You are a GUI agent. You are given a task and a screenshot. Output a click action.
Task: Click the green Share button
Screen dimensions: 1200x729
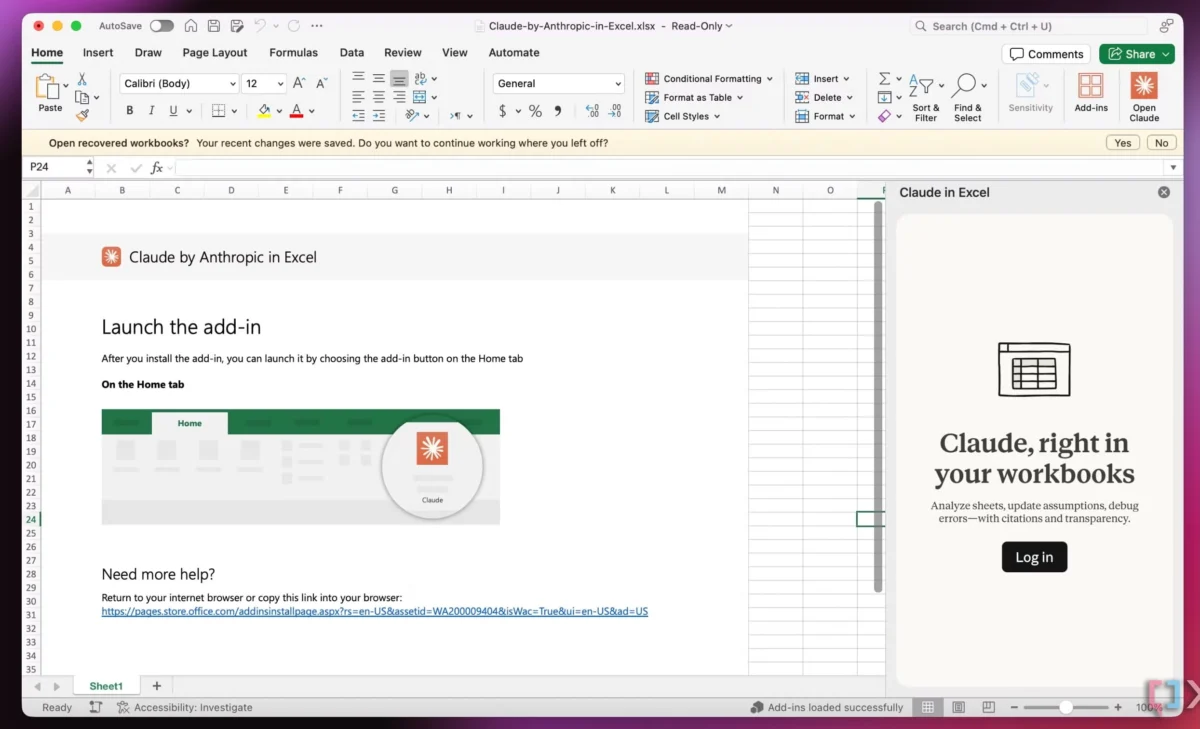point(1136,54)
